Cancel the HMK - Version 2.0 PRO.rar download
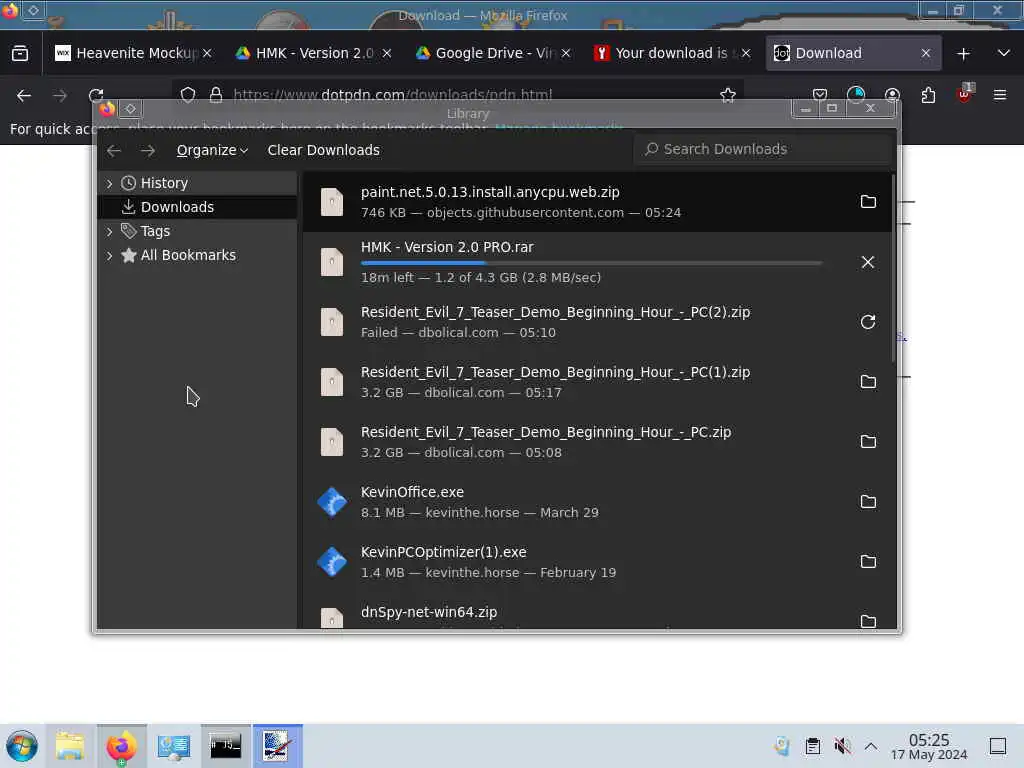The height and width of the screenshot is (768, 1024). coord(868,262)
